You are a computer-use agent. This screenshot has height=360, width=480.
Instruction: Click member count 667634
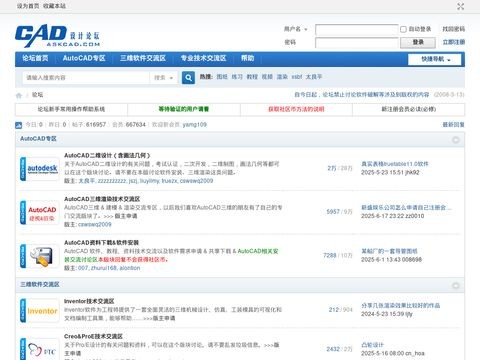[x=136, y=125]
